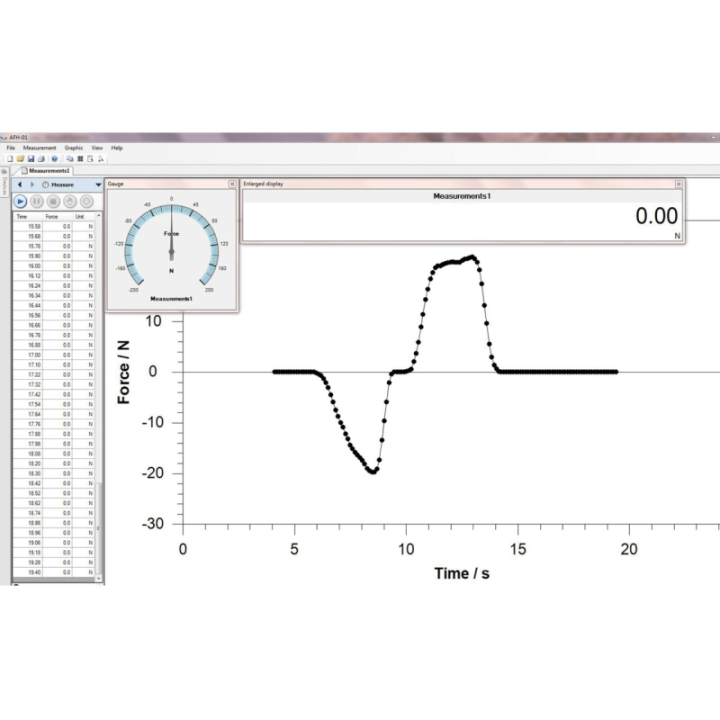
Task: Click the 0.00 enlarged force readout
Action: point(657,216)
